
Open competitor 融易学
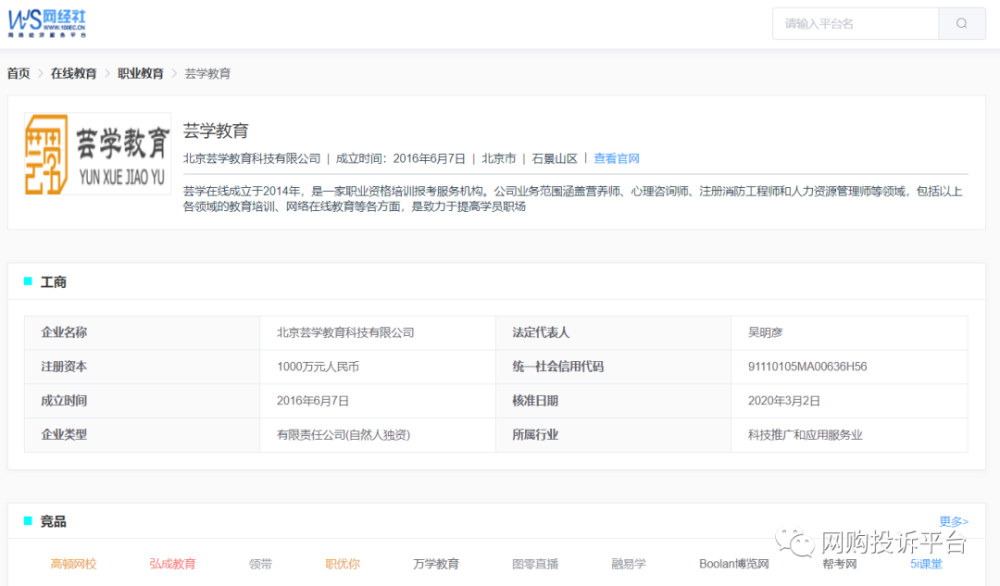pos(629,564)
